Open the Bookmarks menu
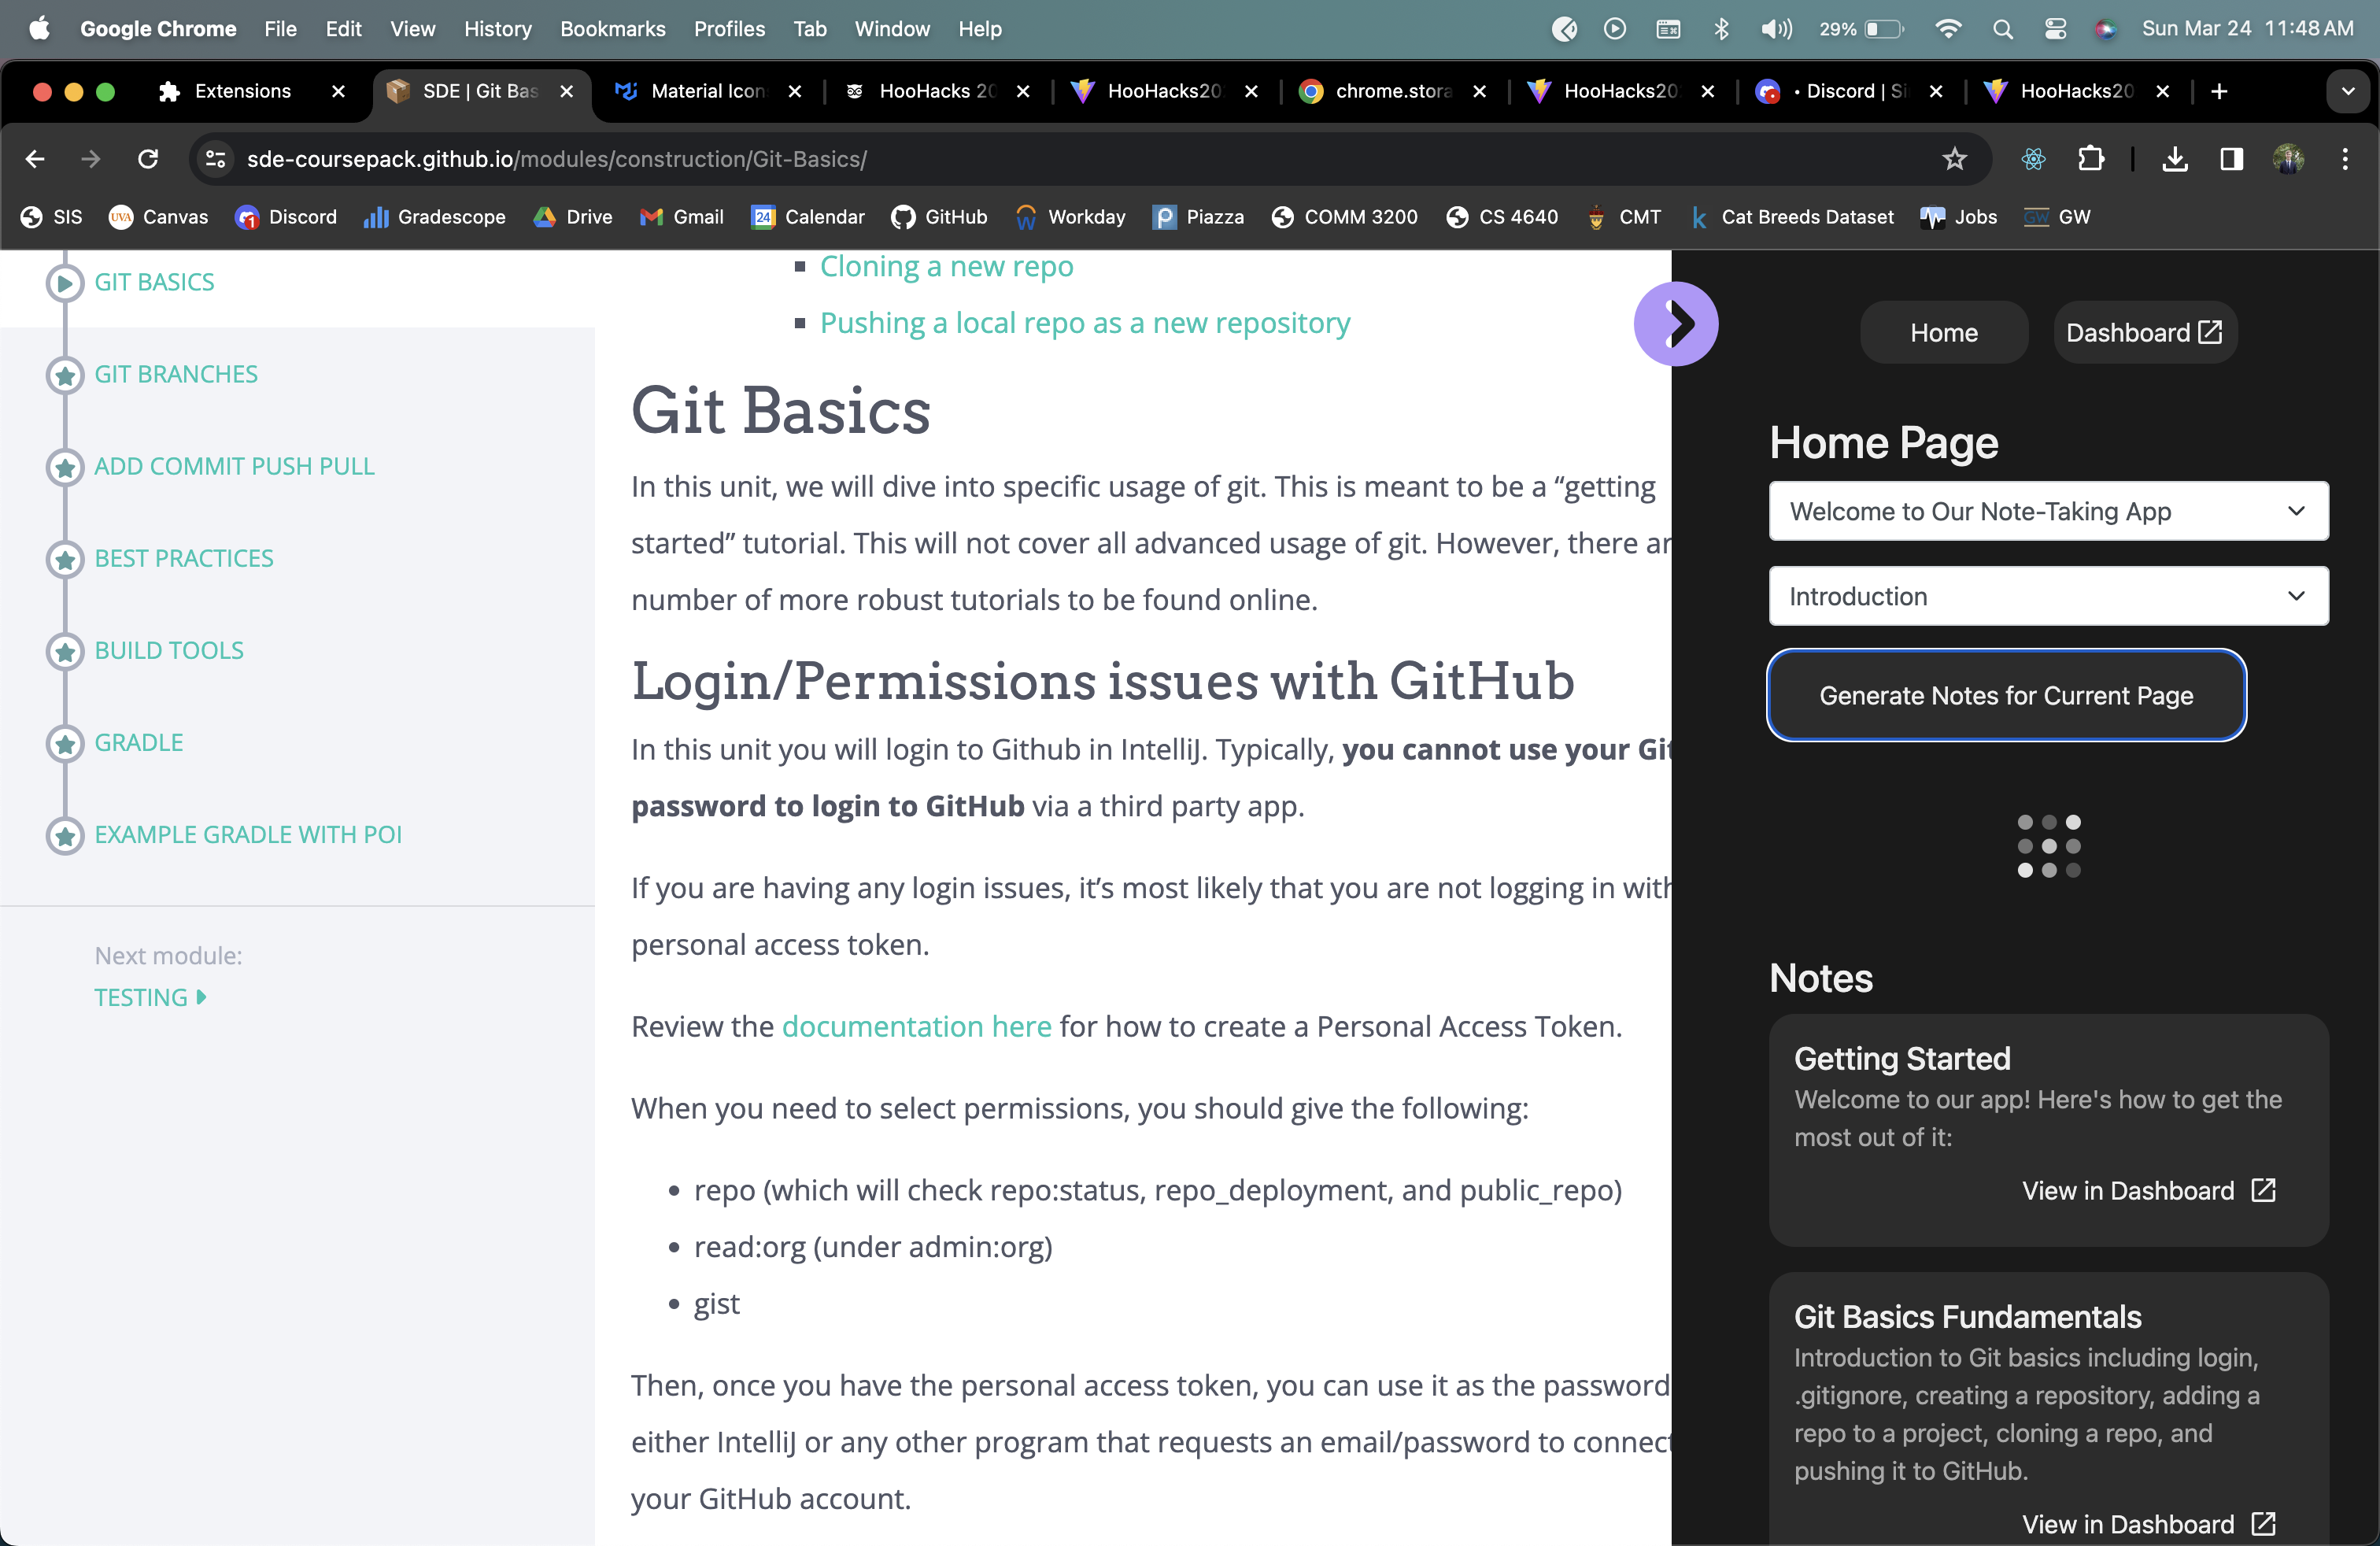Viewport: 2380px width, 1546px height. coord(612,29)
